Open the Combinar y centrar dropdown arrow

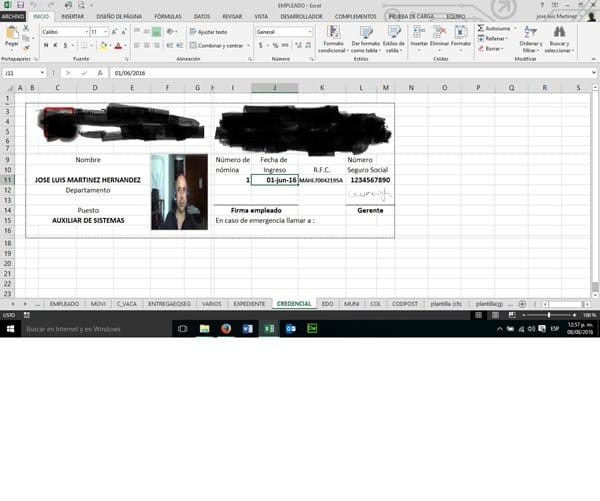[x=248, y=46]
